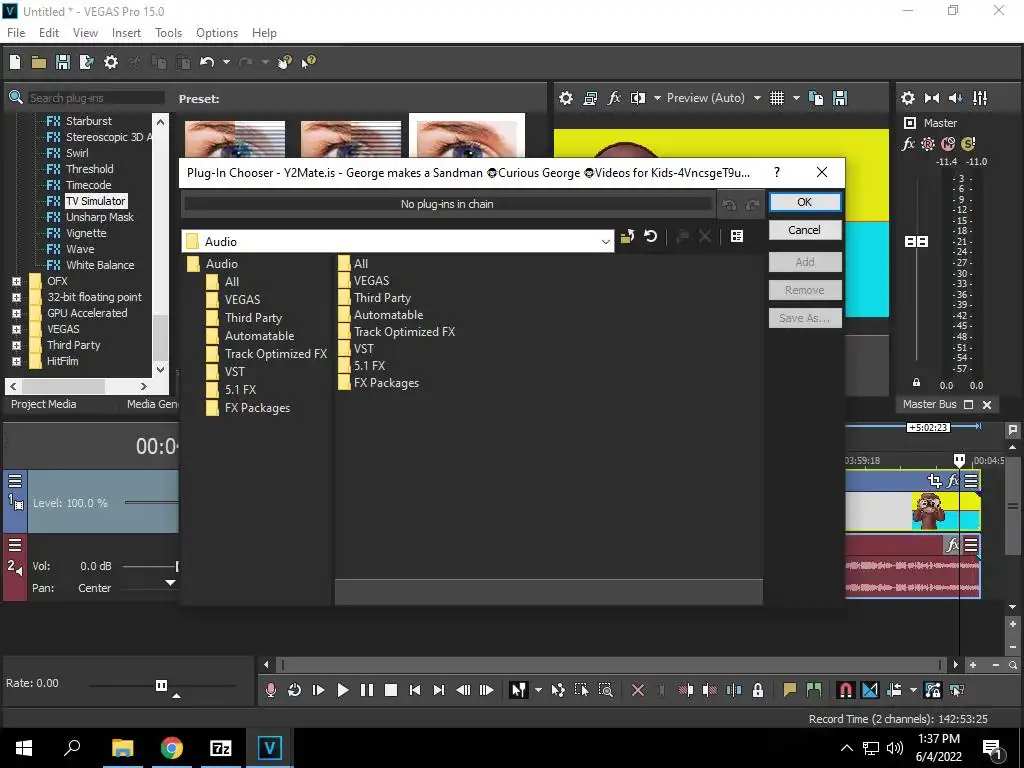Screen dimensions: 1024x768
Task: Open the Audio folder dropdown in chooser
Action: pos(605,242)
